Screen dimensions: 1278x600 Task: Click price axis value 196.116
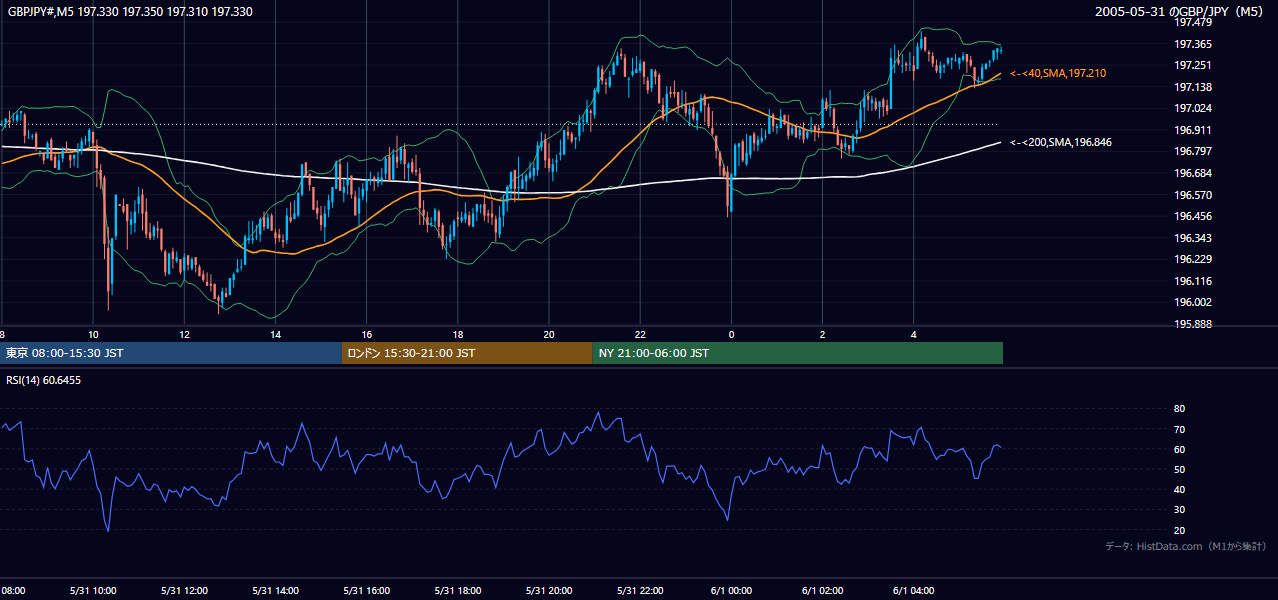[x=1192, y=281]
